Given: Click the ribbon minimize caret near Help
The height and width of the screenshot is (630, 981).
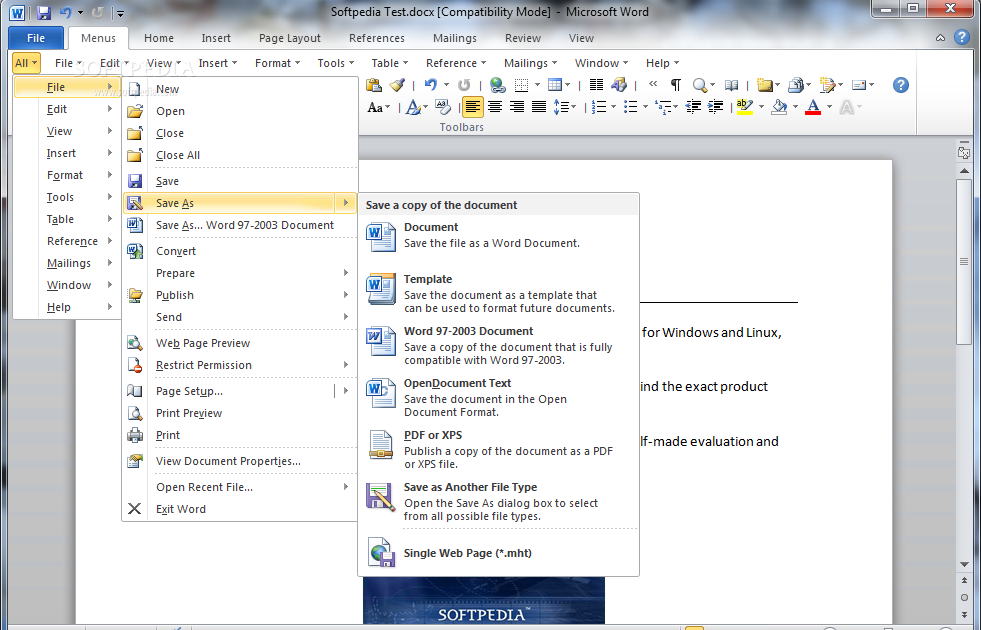Looking at the screenshot, I should [940, 38].
